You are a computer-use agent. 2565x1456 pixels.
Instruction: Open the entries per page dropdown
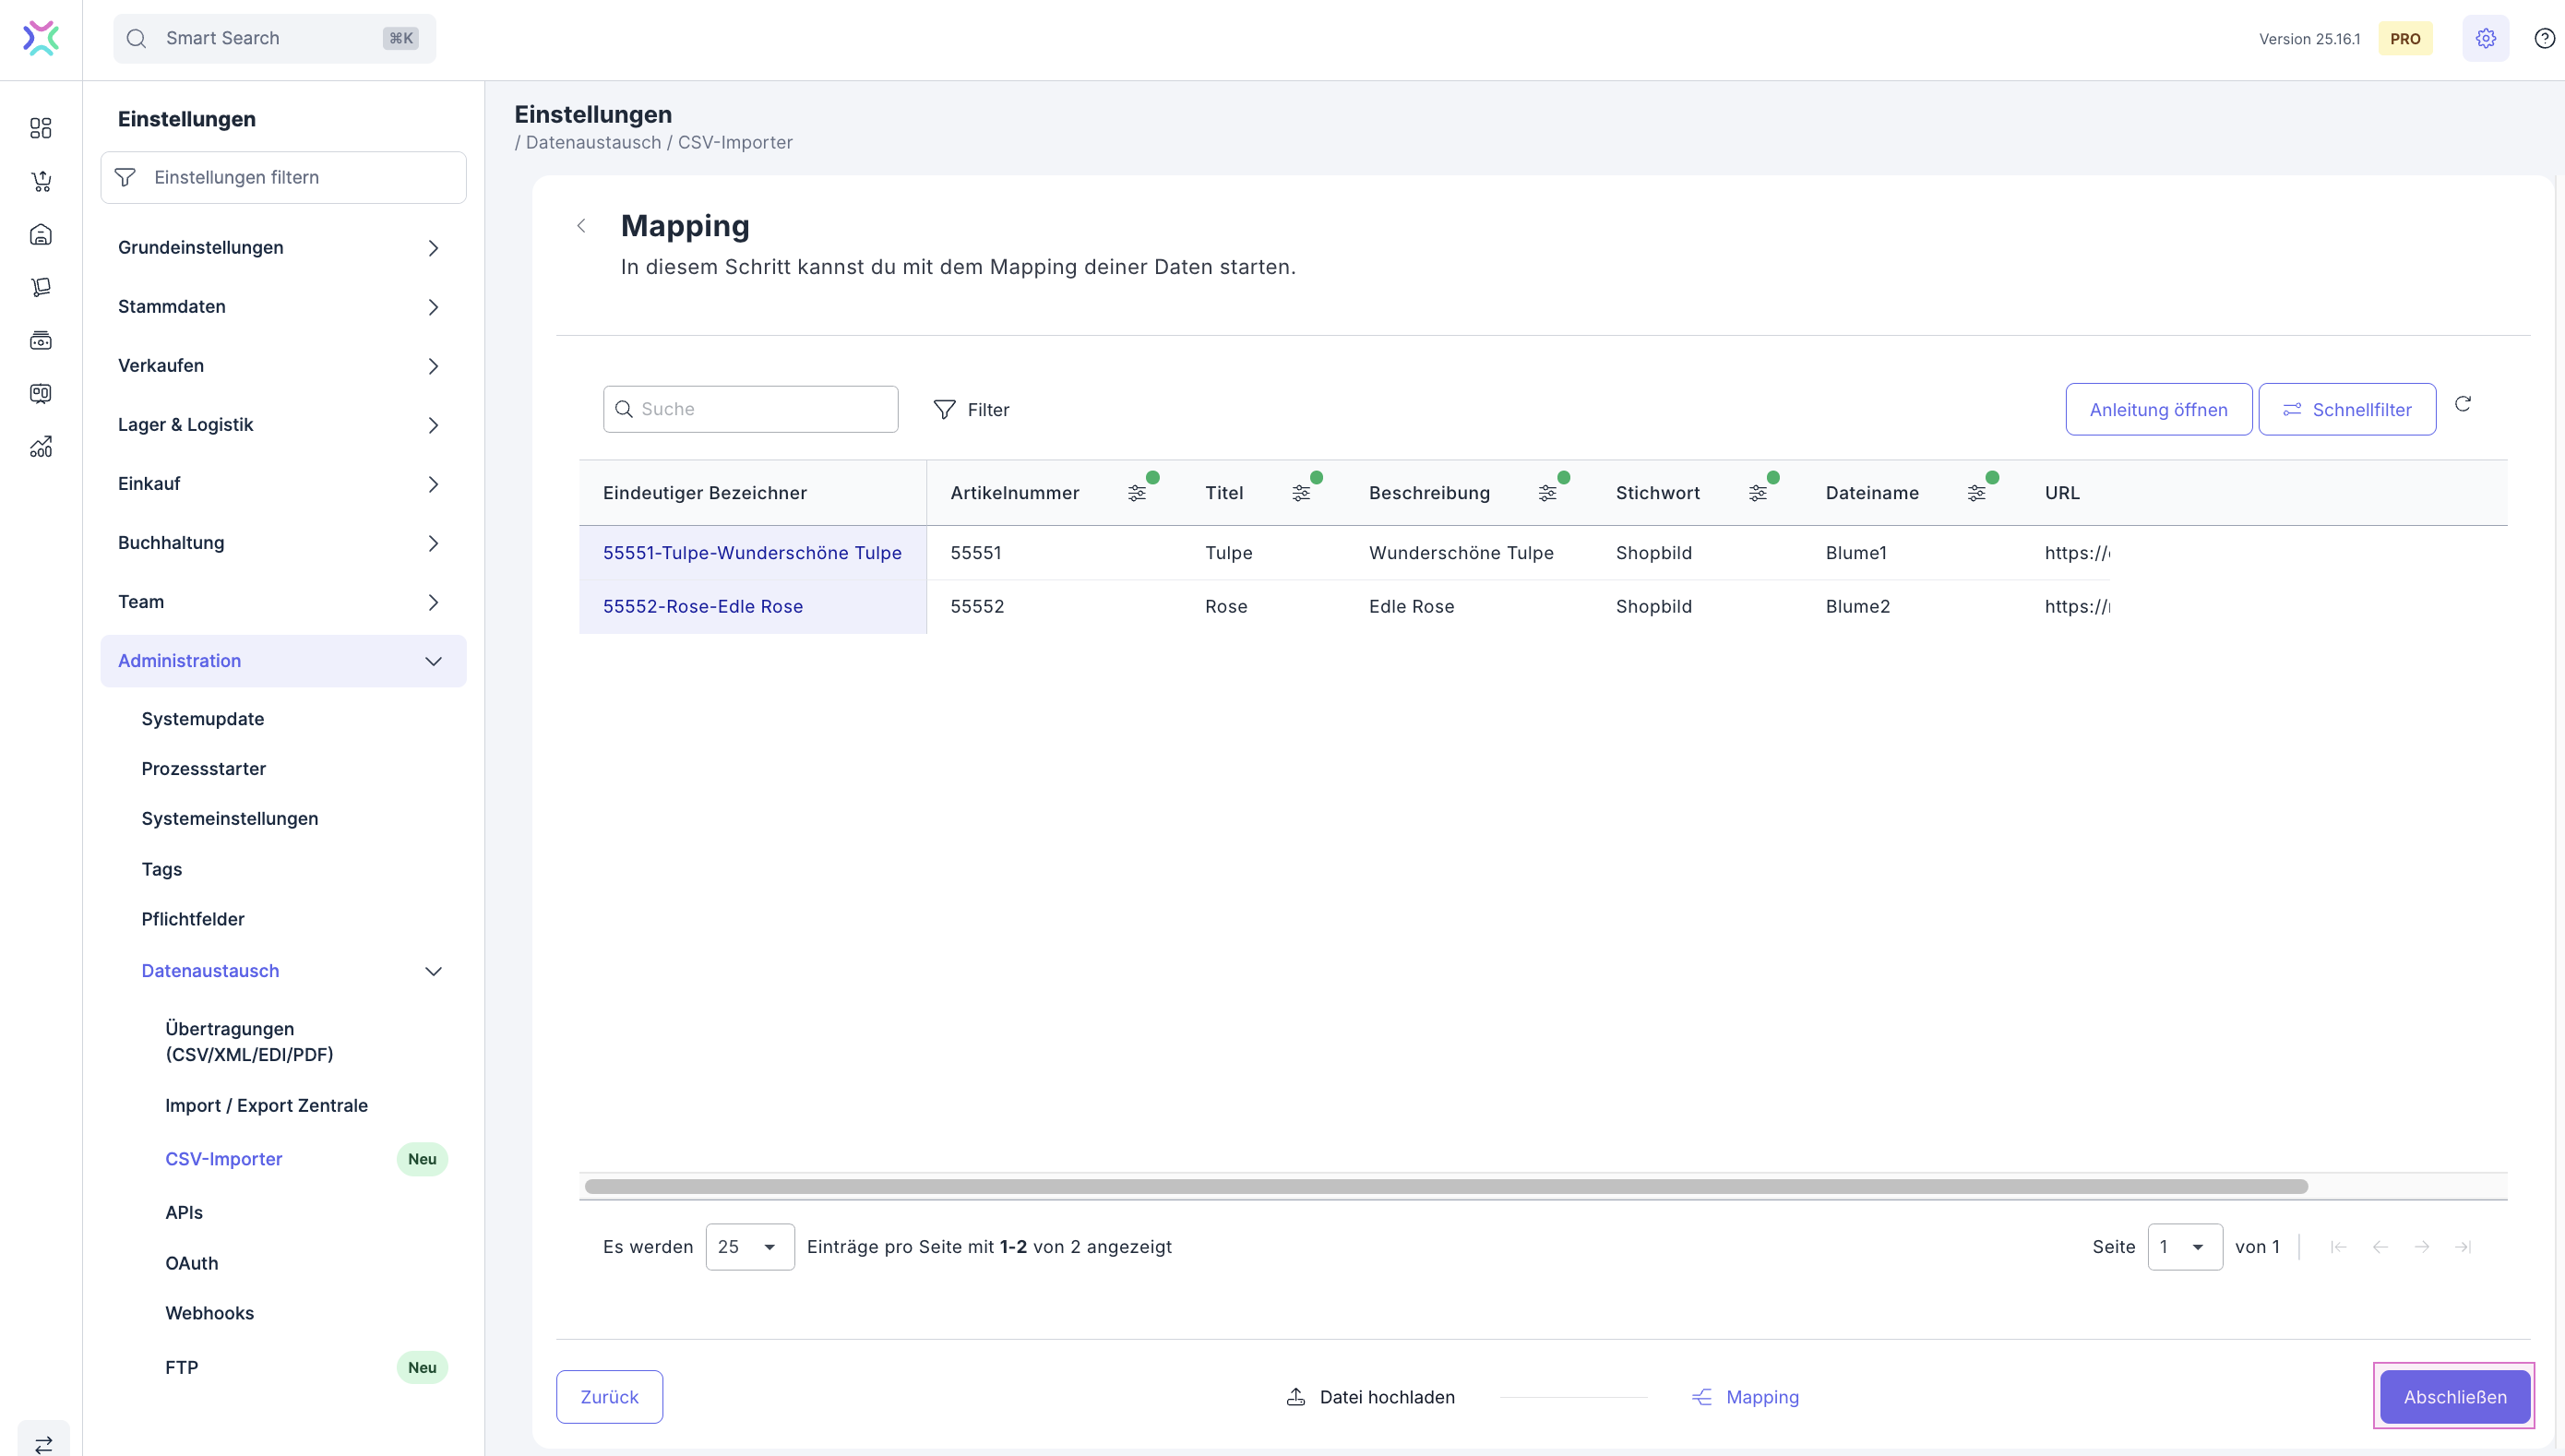pos(749,1247)
